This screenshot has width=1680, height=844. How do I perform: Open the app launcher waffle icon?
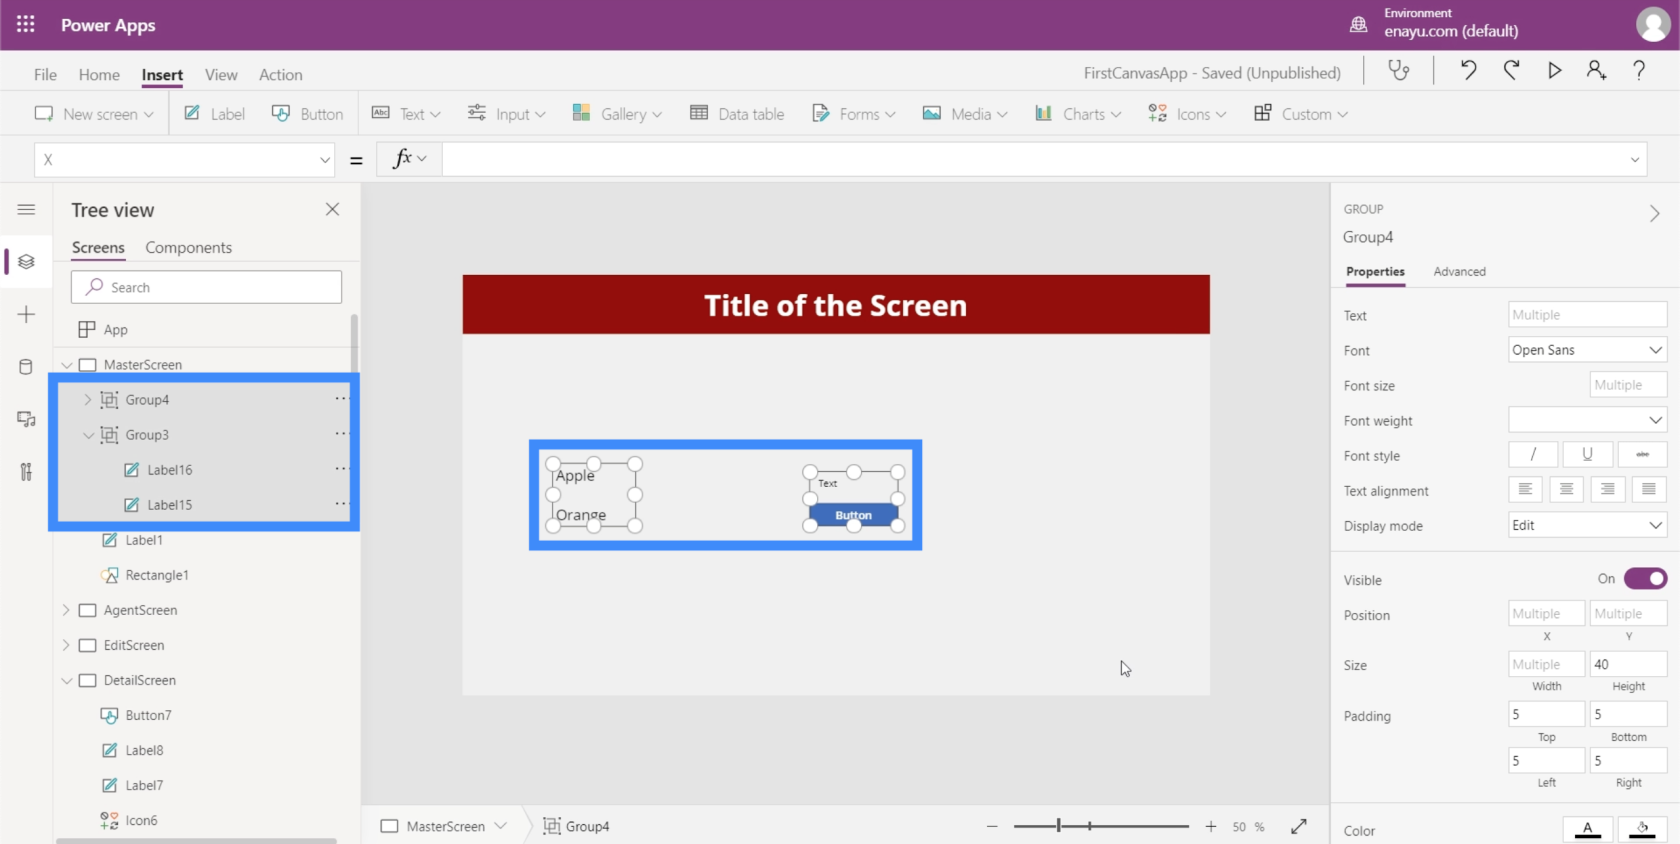[26, 25]
